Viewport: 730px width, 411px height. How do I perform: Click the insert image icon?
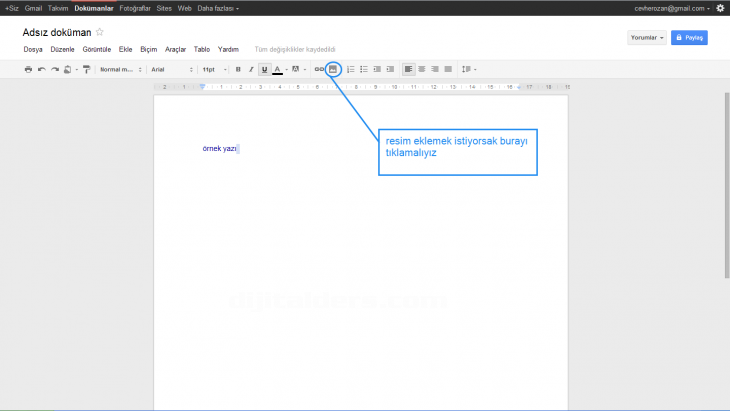pos(333,69)
